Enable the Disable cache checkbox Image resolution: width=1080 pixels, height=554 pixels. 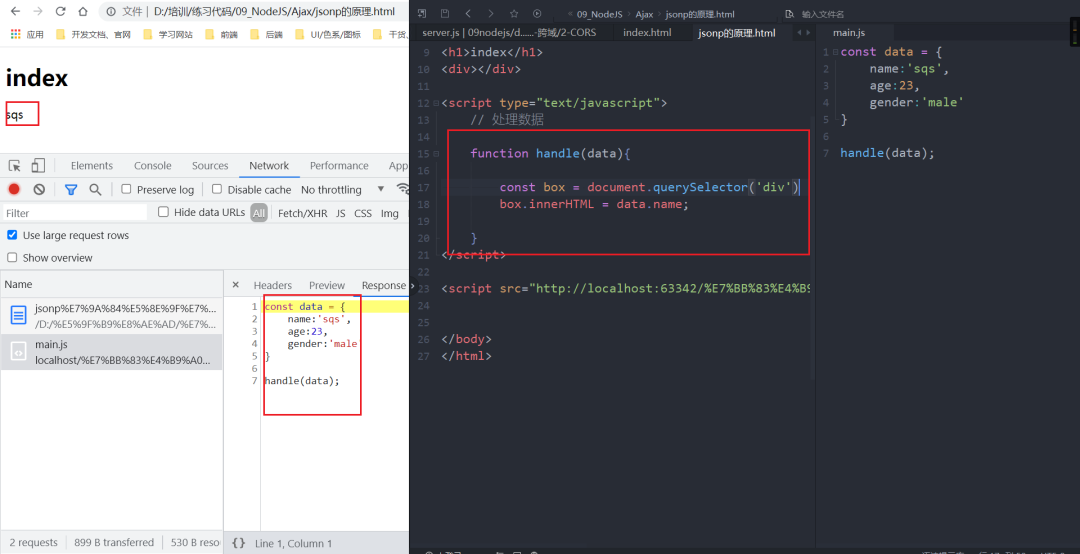217,189
